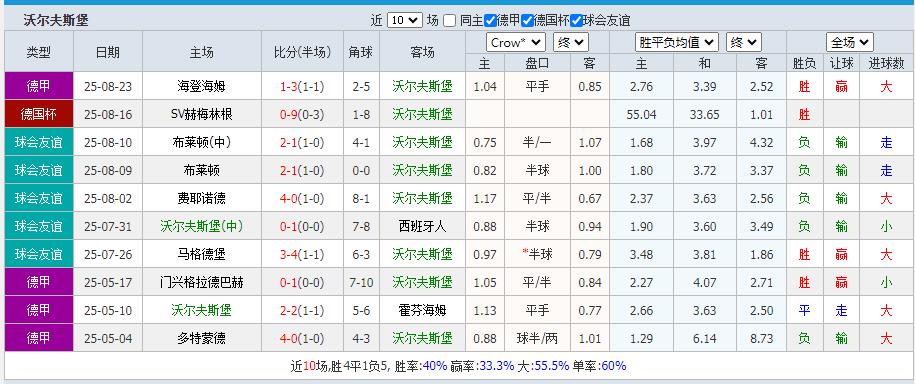The image size is (915, 384).
Task: Enable the 同主 checkbox
Action: (x=449, y=21)
